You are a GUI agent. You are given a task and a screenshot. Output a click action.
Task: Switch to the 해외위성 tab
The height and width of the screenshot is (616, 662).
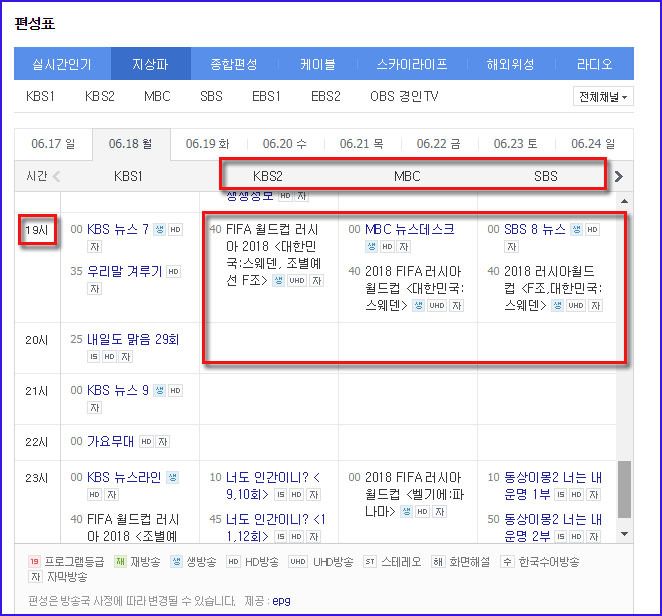510,64
